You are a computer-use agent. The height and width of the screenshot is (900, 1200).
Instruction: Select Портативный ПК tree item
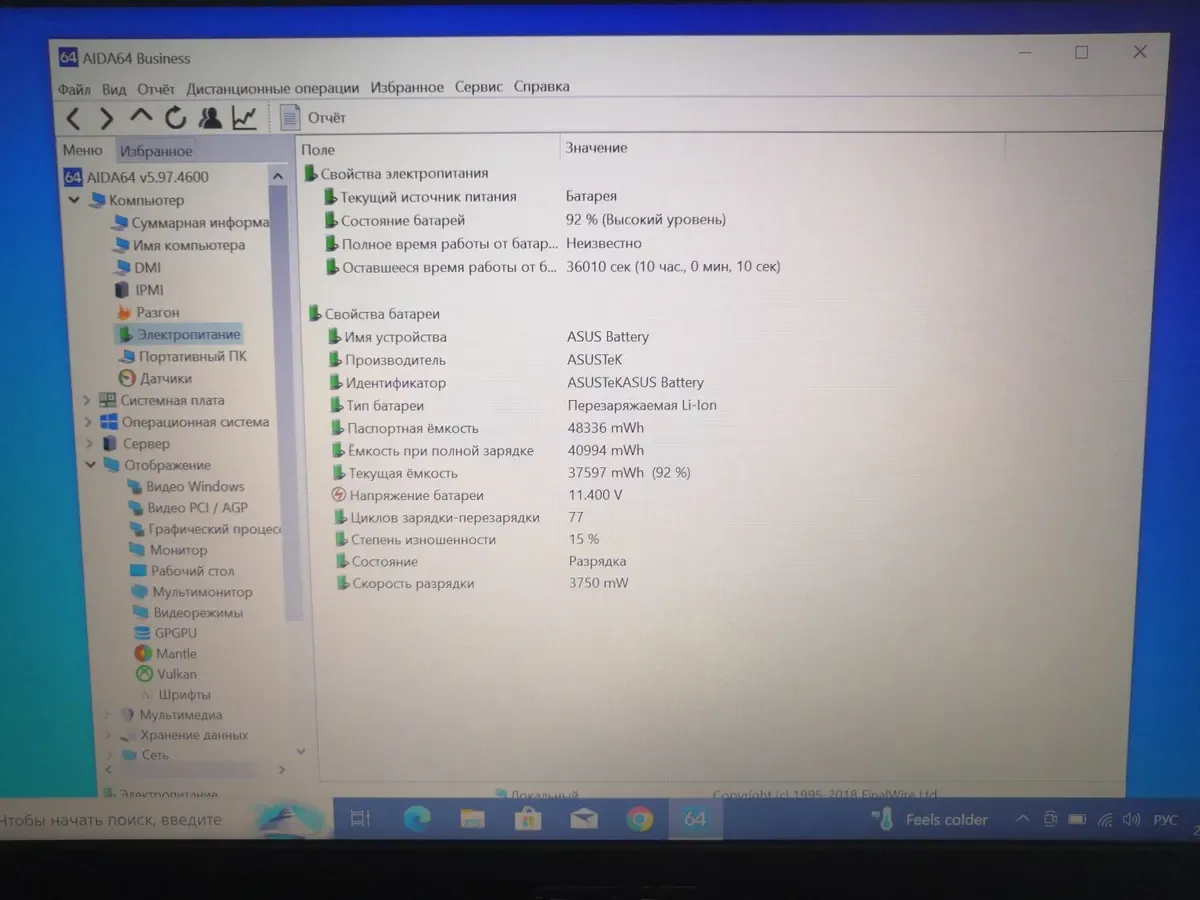[192, 356]
